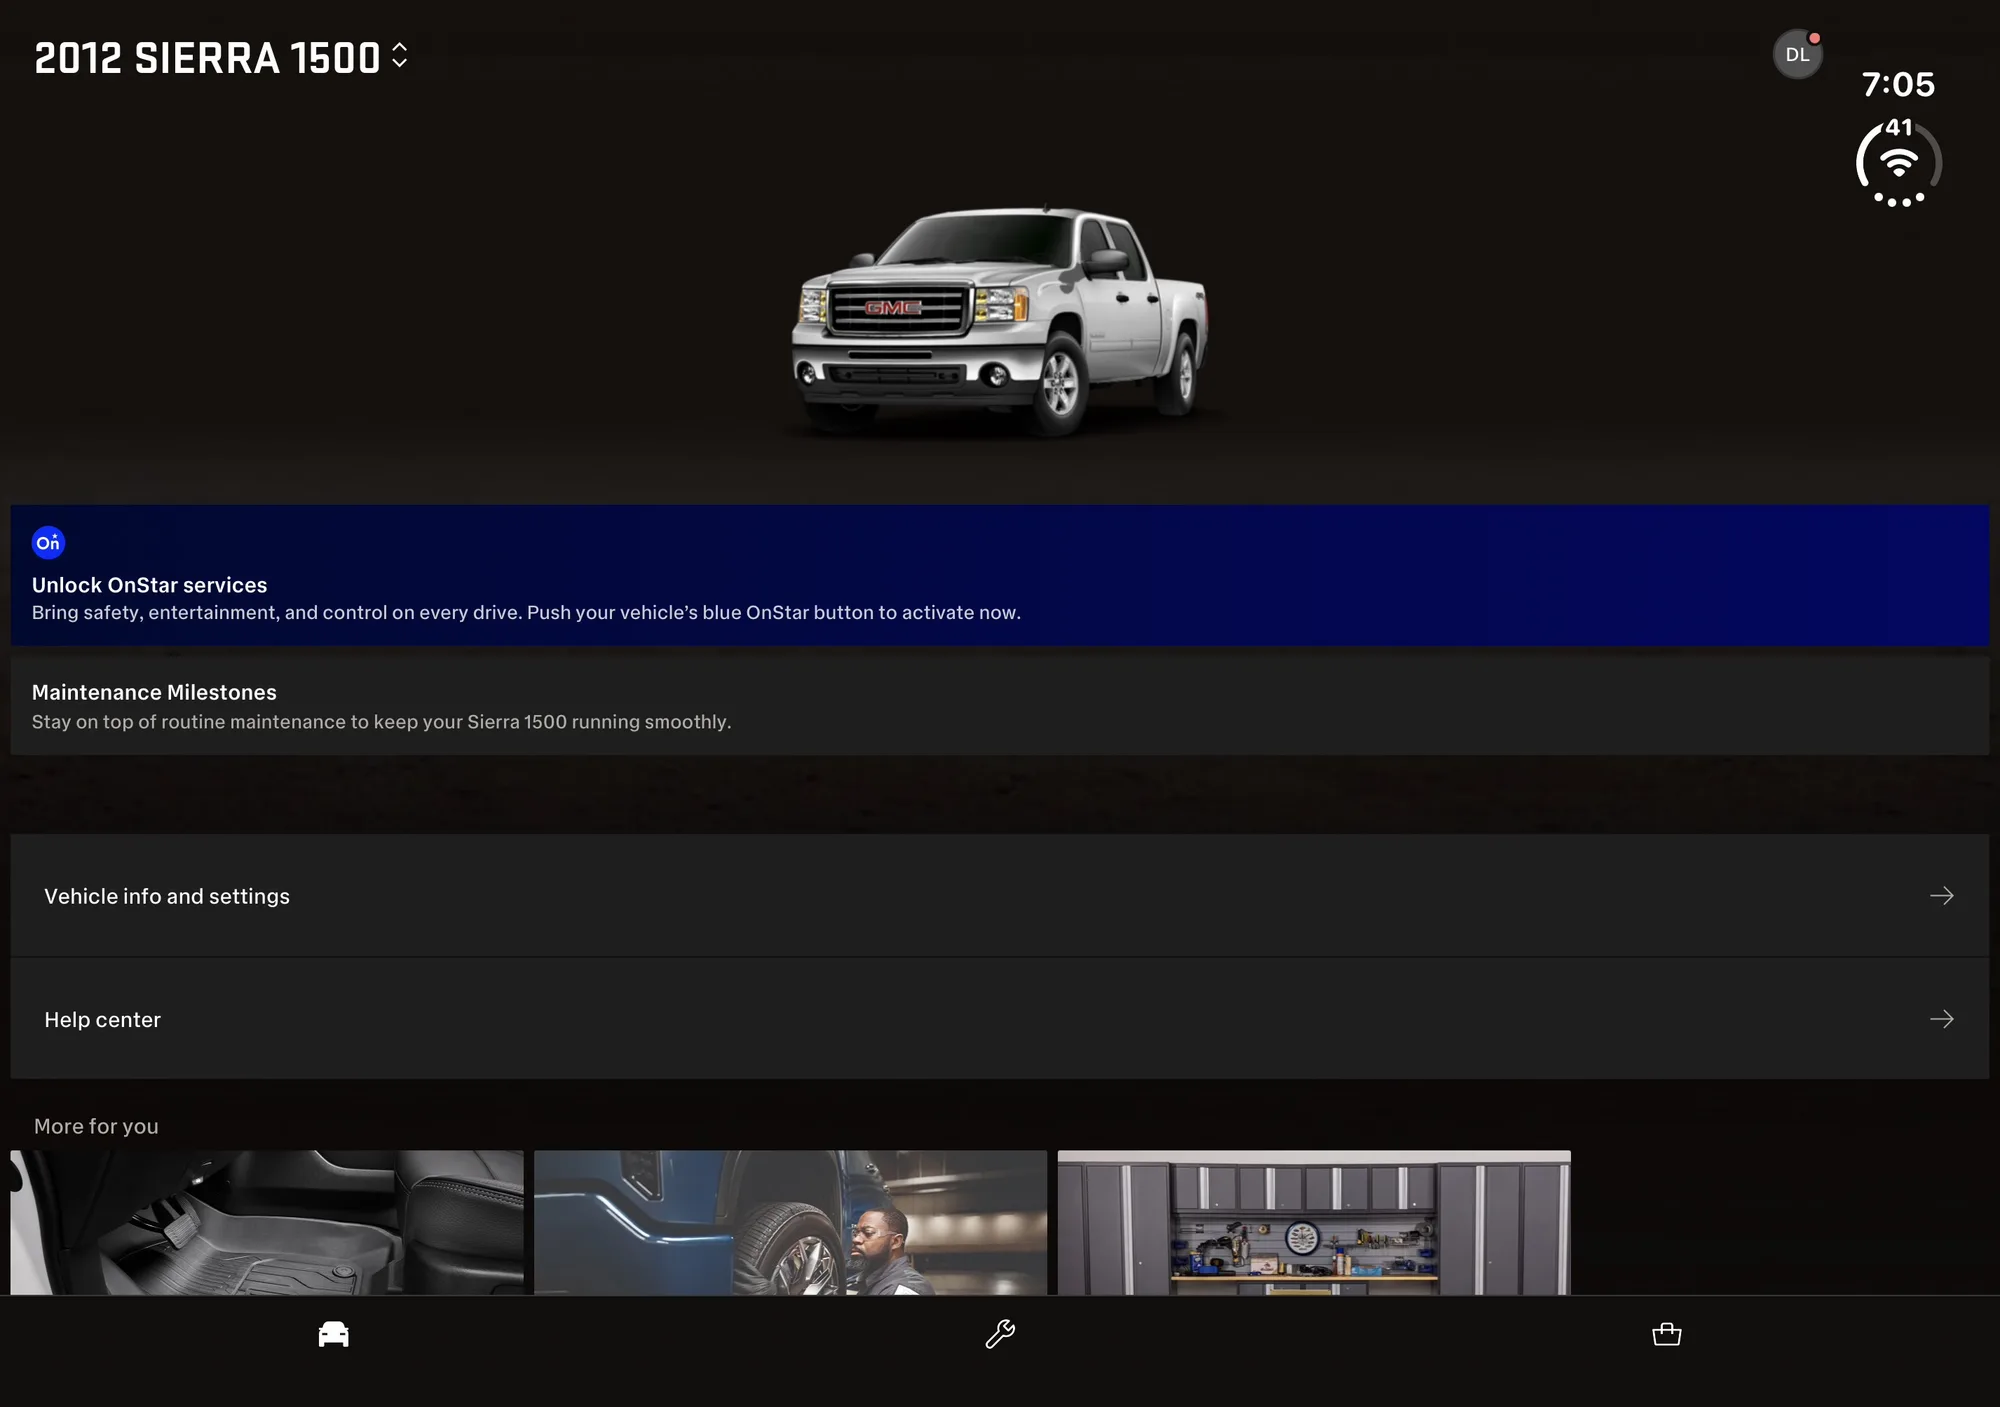Viewport: 2000px width, 1407px height.
Task: Tap the Wi-Fi signal gauge icon
Action: pyautogui.click(x=1898, y=163)
